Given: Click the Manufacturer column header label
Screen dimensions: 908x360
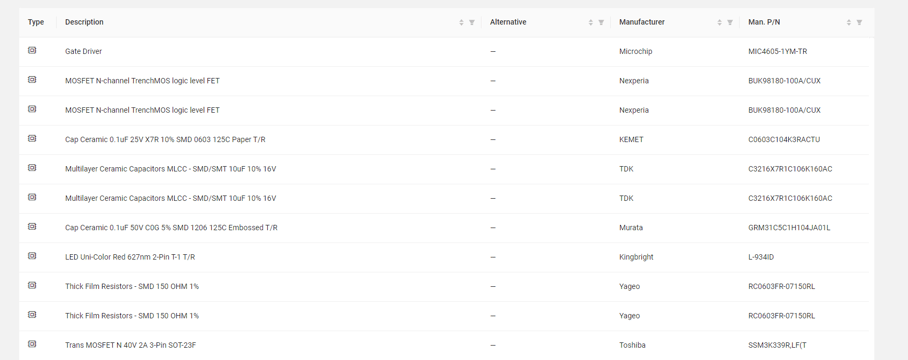Looking at the screenshot, I should [x=642, y=22].
